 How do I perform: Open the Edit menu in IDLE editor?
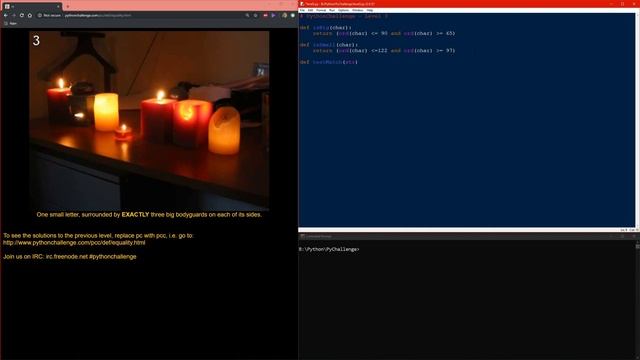pos(311,10)
